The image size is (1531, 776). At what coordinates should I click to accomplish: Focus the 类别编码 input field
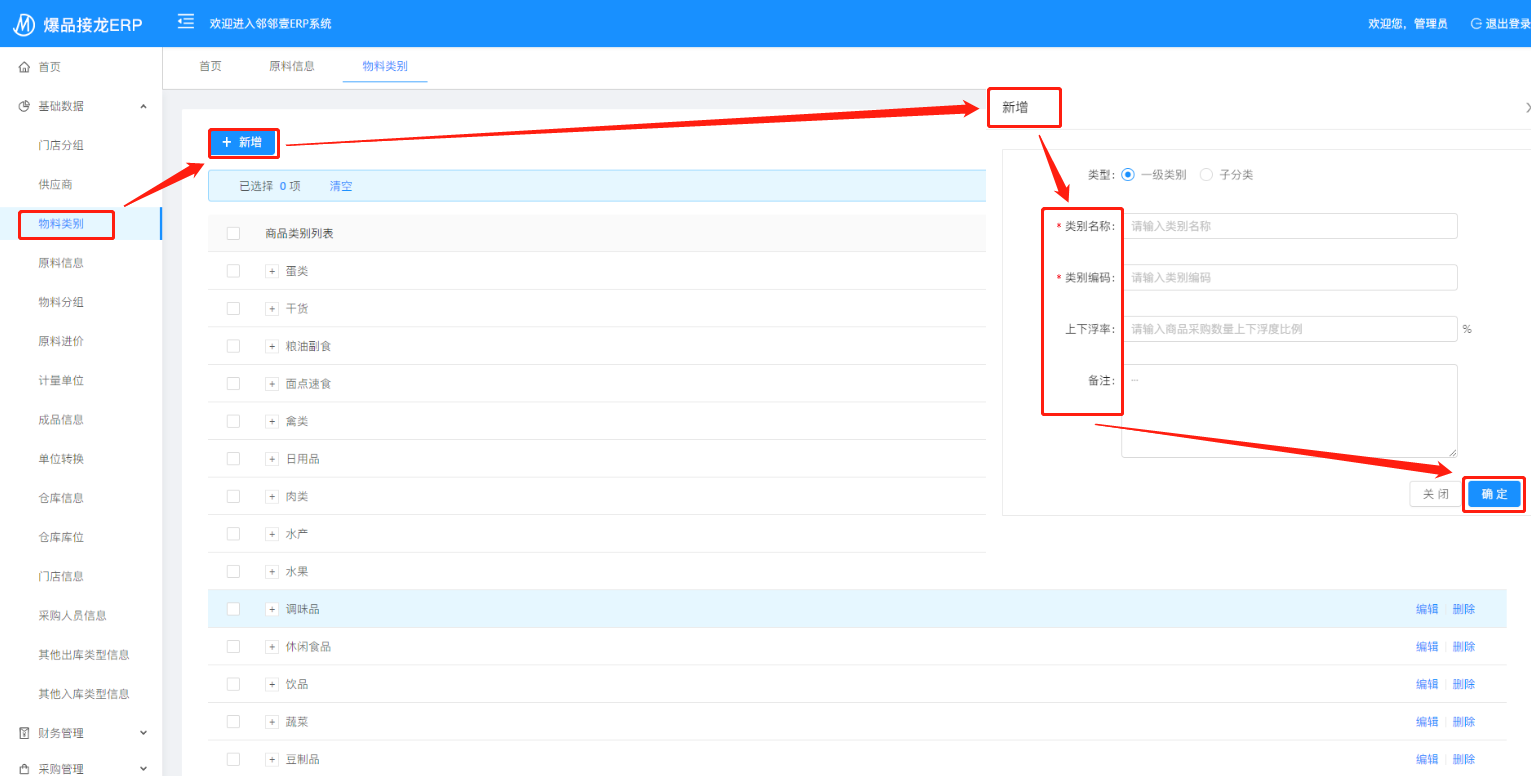(x=1289, y=277)
